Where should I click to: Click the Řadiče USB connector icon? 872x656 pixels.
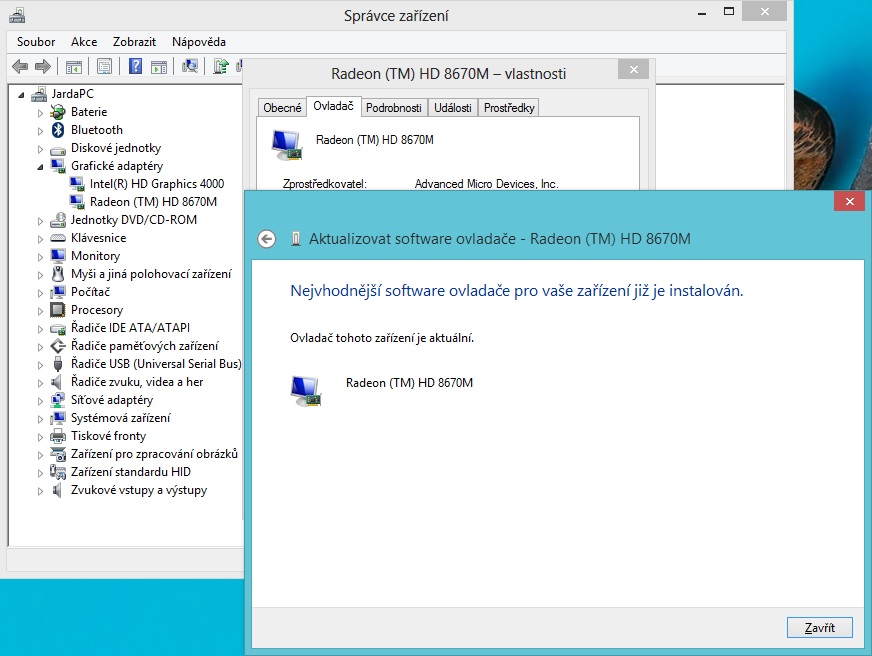pos(57,364)
